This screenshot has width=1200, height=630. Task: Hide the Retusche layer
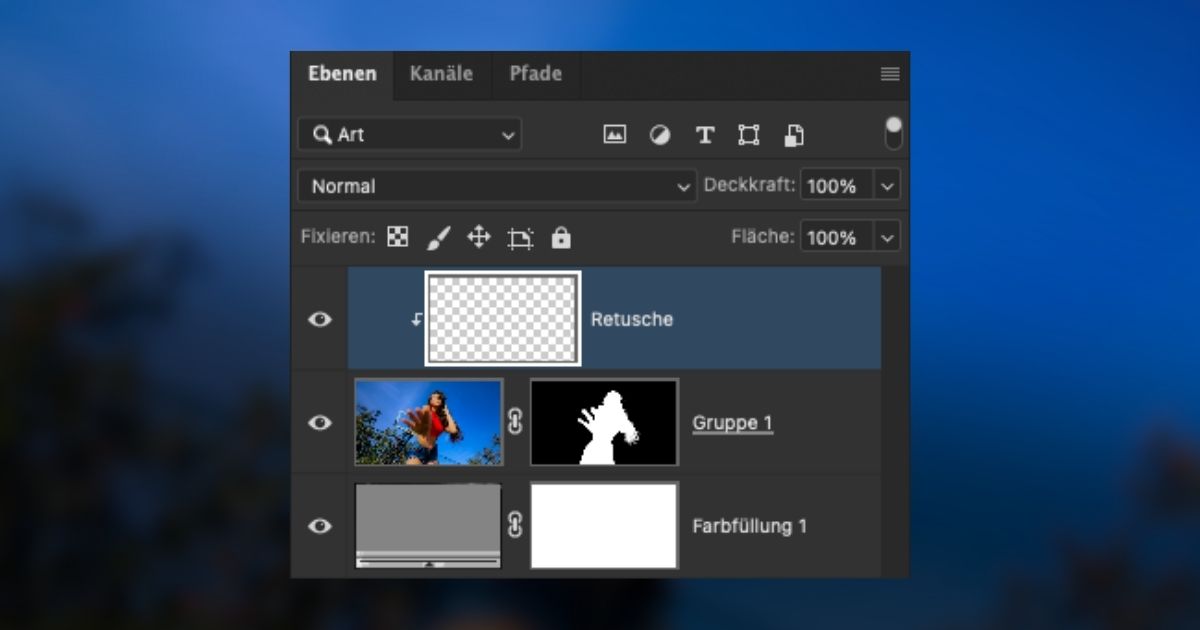pos(320,319)
